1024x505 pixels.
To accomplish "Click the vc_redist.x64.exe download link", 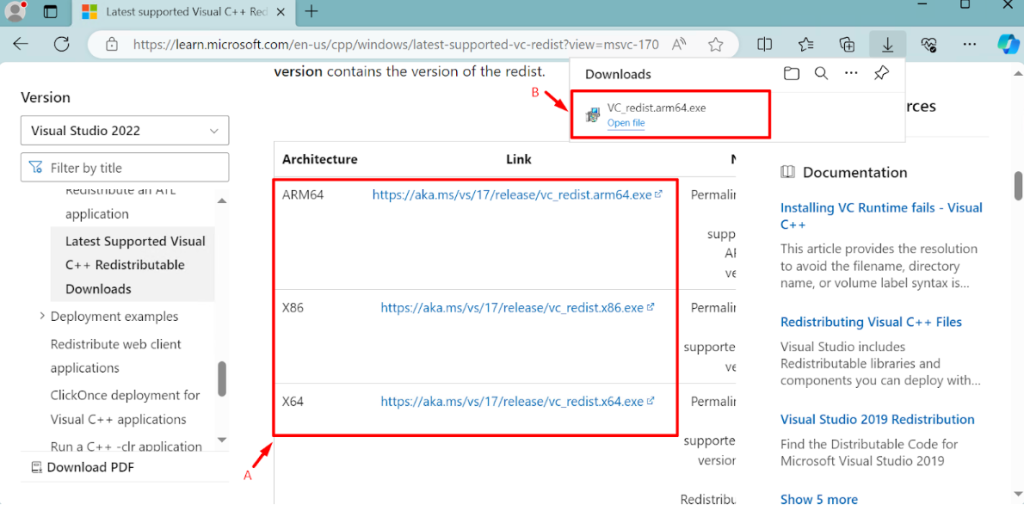I will click(512, 401).
